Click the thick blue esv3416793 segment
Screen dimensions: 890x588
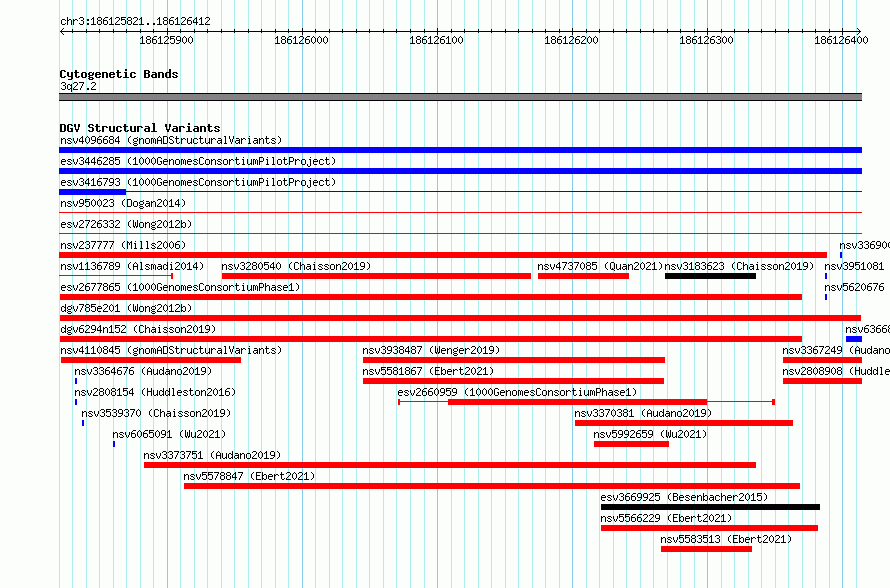(93, 192)
